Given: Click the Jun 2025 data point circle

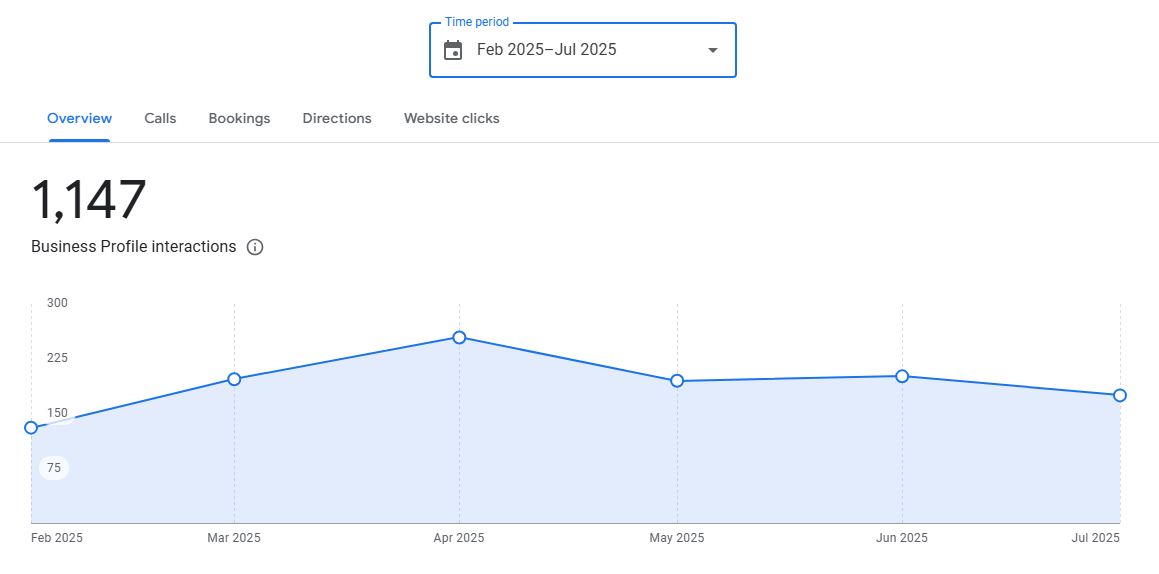Looking at the screenshot, I should [x=902, y=376].
